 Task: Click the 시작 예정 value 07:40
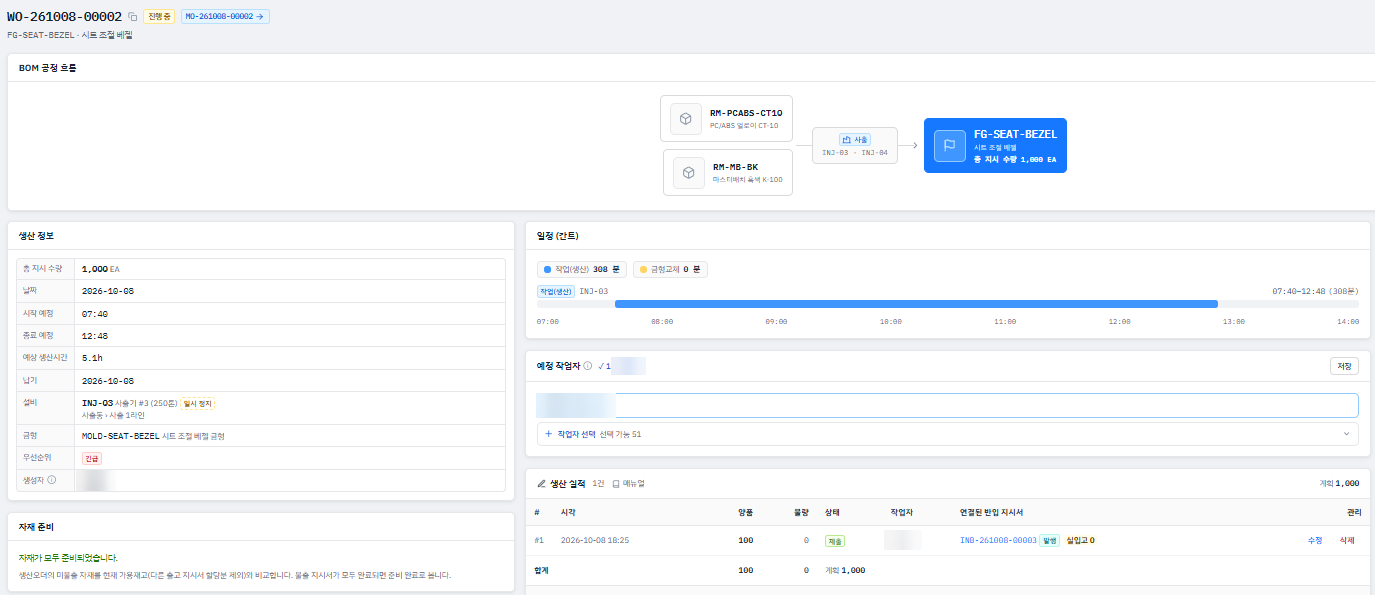coord(95,314)
